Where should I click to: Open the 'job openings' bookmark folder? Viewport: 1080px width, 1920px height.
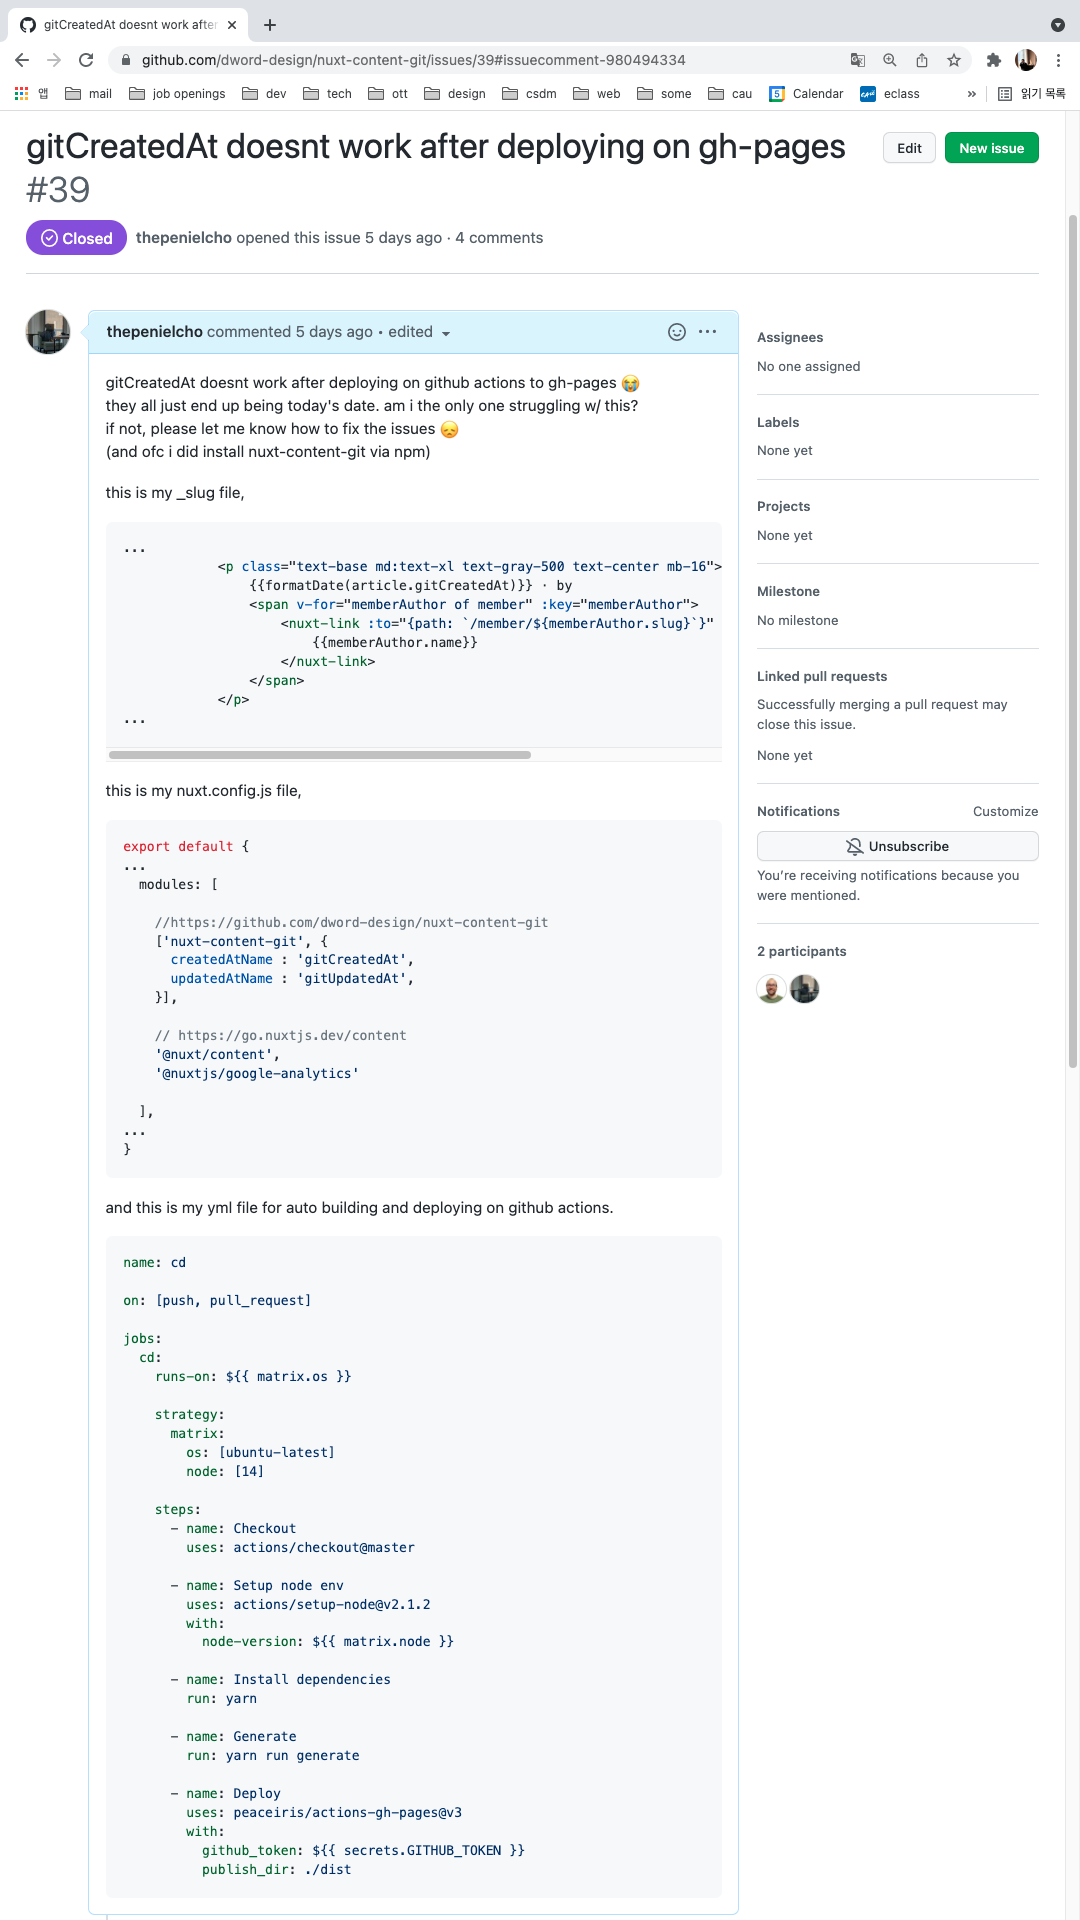click(178, 94)
